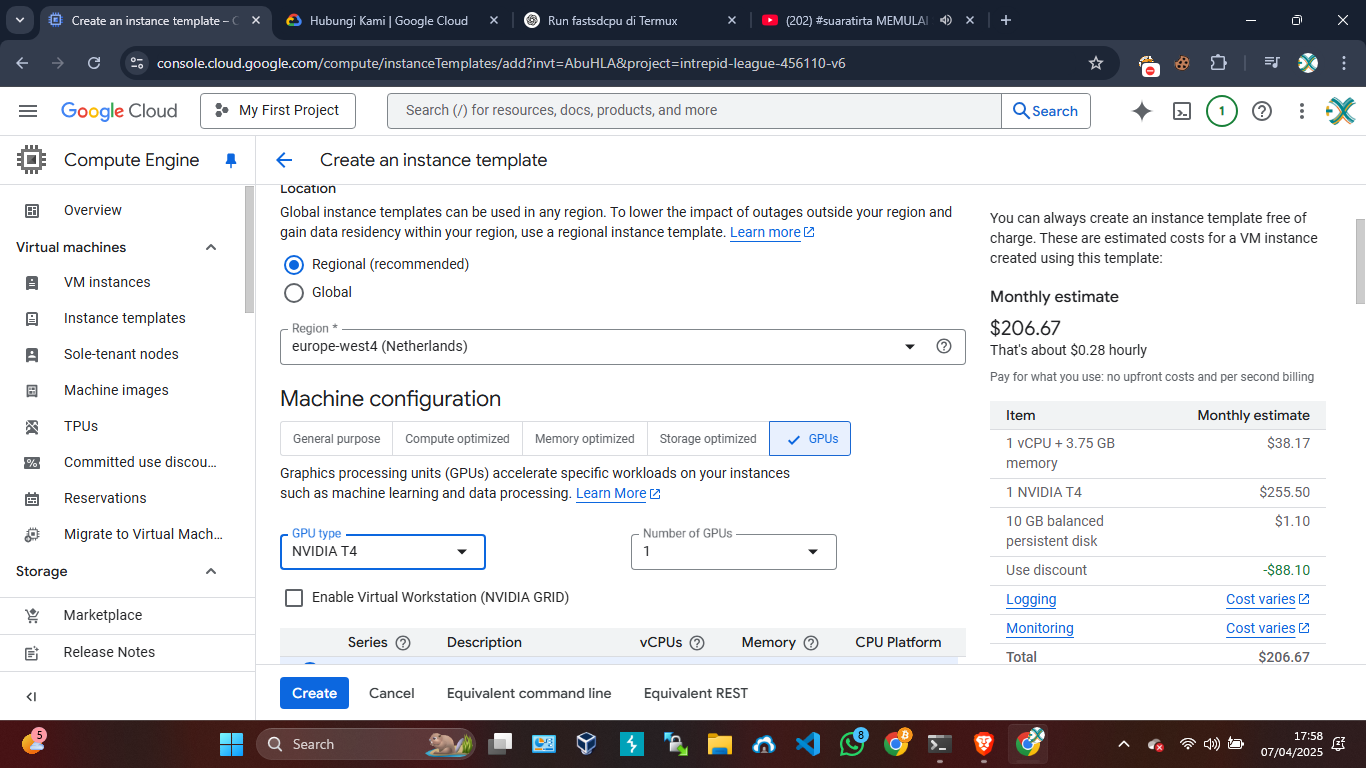The width and height of the screenshot is (1366, 768).
Task: View site information icon in address bar
Action: click(137, 63)
